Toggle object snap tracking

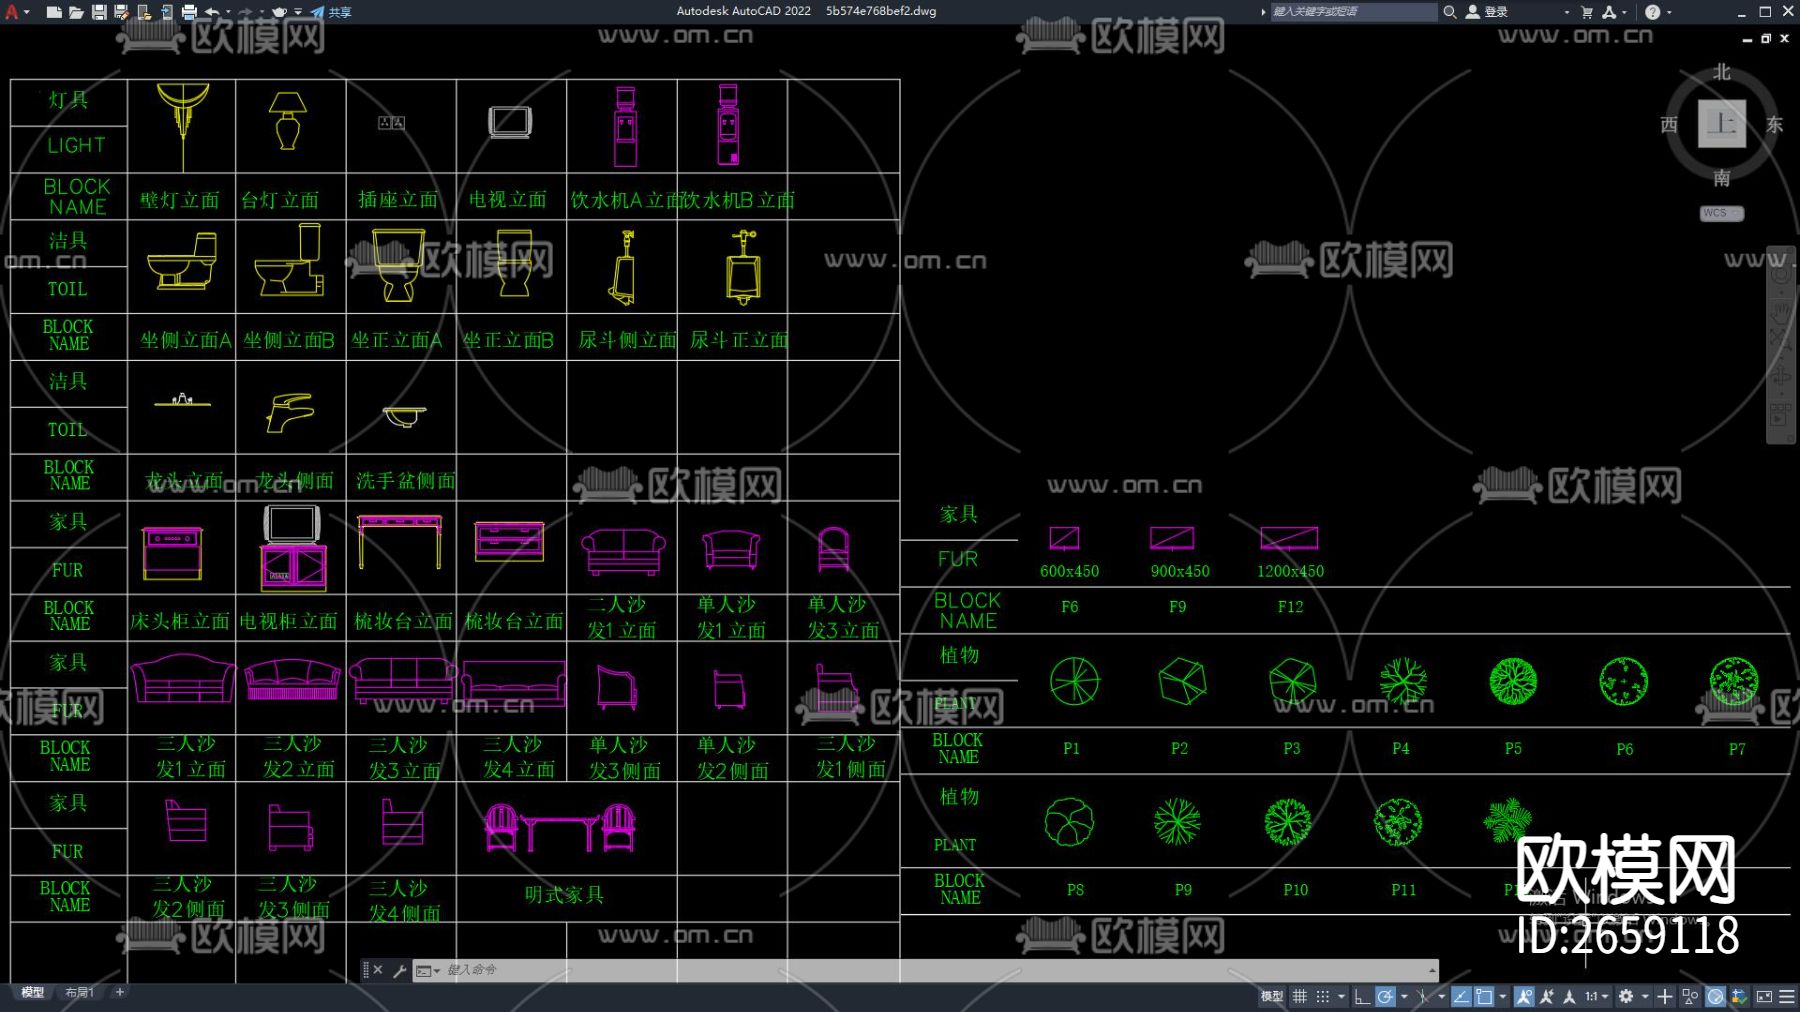(1461, 996)
